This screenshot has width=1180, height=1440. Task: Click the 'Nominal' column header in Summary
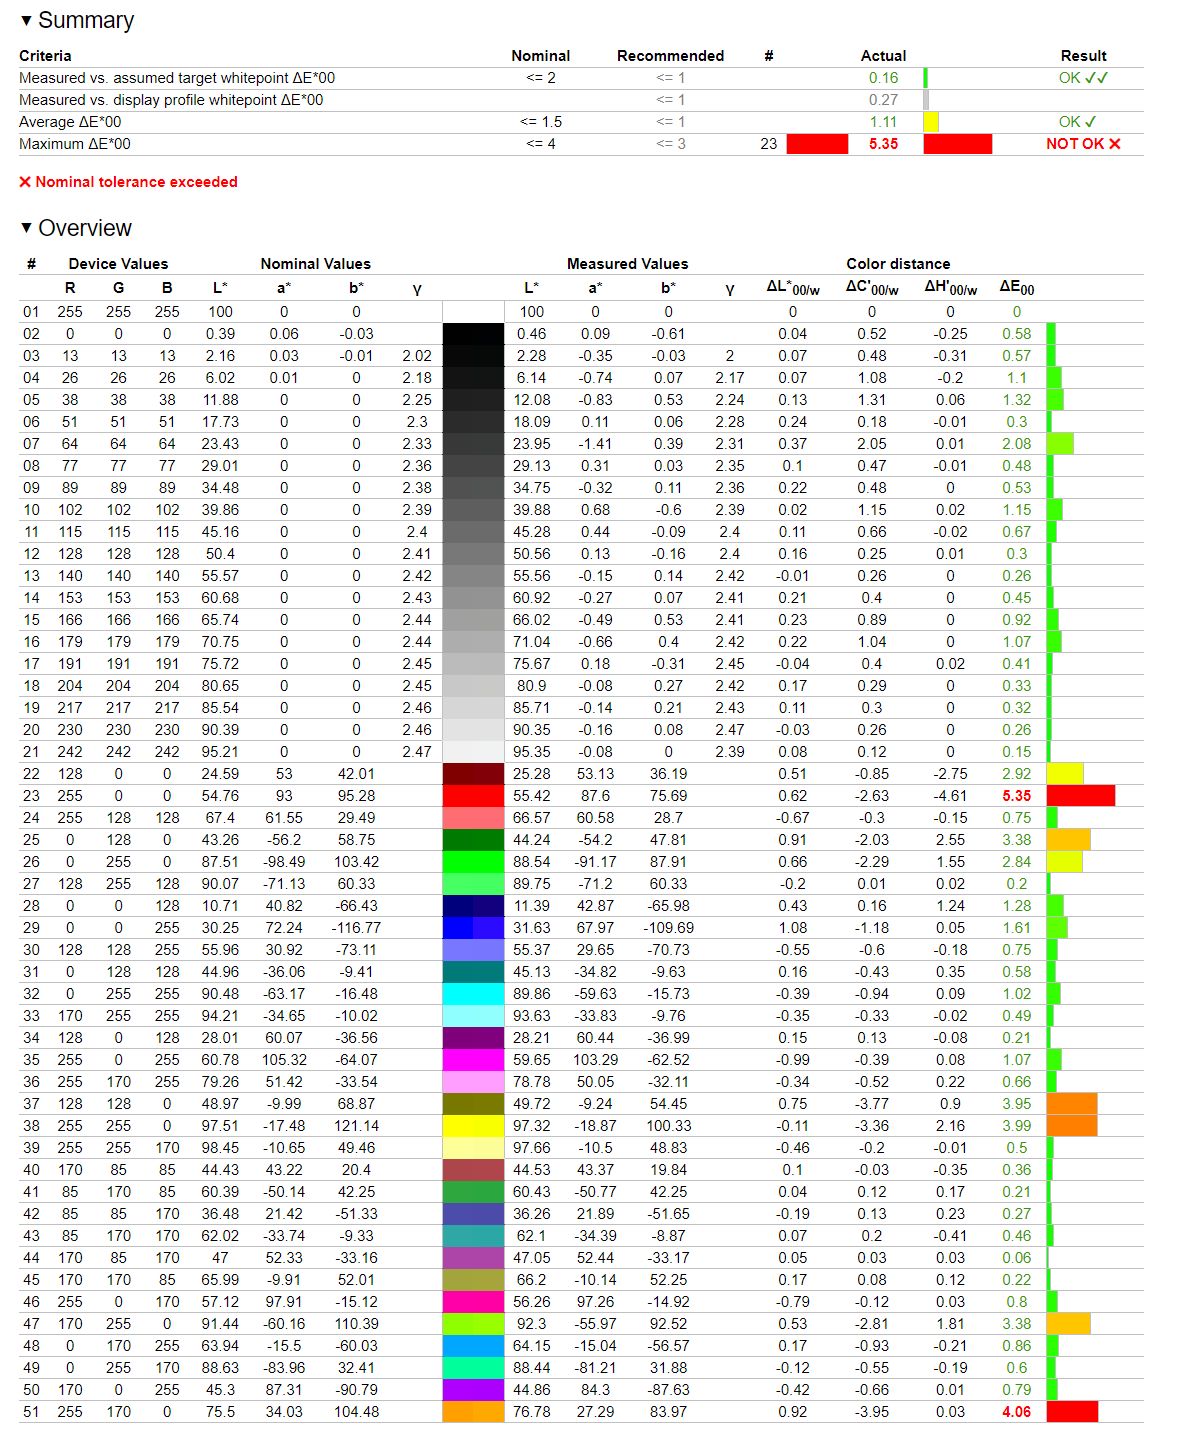click(540, 56)
